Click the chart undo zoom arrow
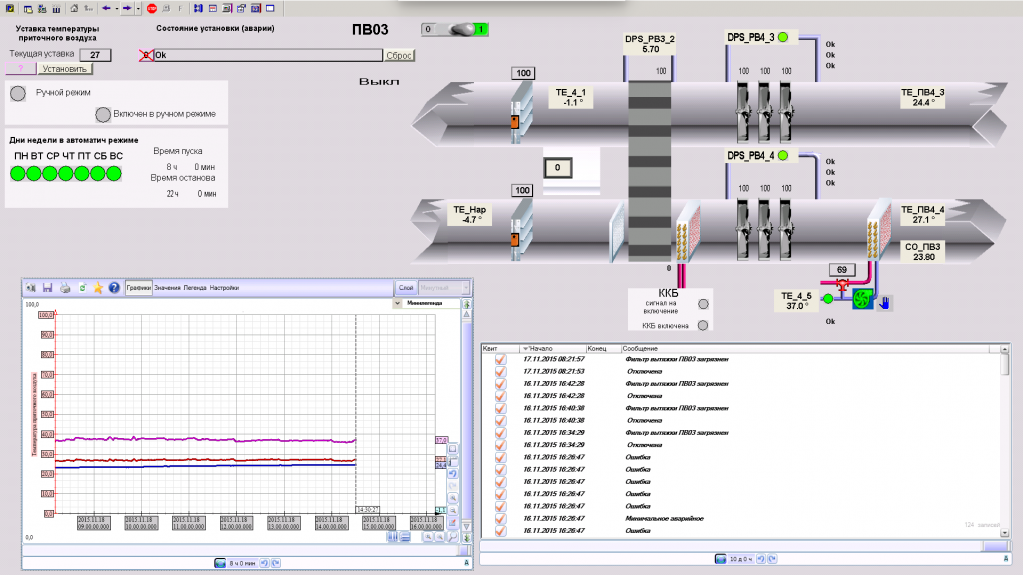Viewport: 1023px width, 575px height. tap(452, 474)
